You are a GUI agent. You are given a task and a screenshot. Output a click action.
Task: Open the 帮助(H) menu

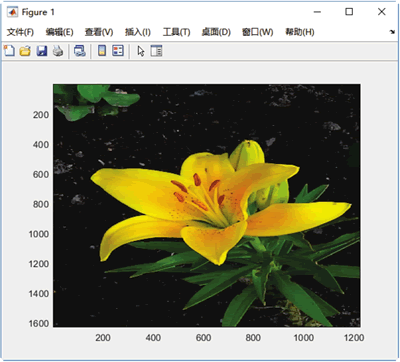(x=300, y=32)
